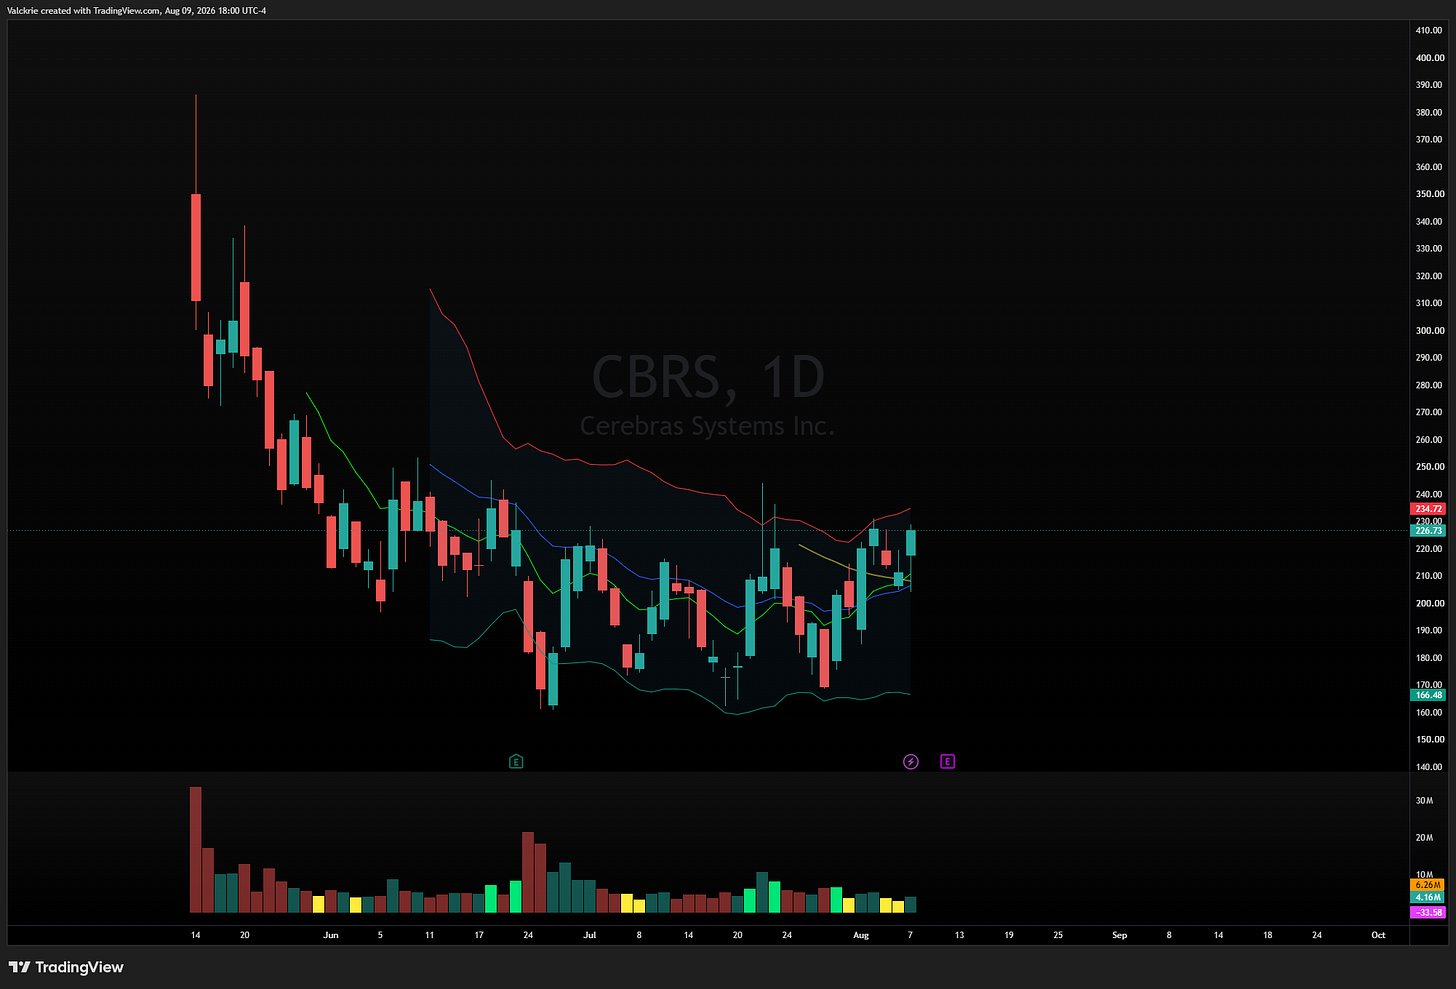This screenshot has width=1456, height=989.
Task: Click the green 166.48 price label
Action: pyautogui.click(x=1428, y=695)
